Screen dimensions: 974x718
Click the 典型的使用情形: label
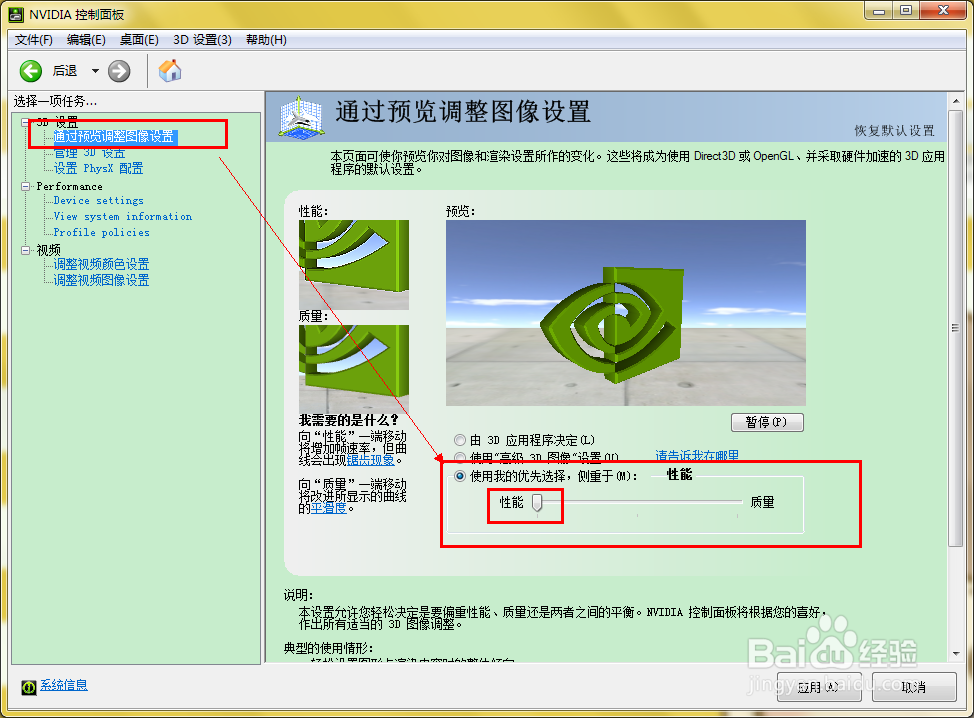pyautogui.click(x=329, y=648)
